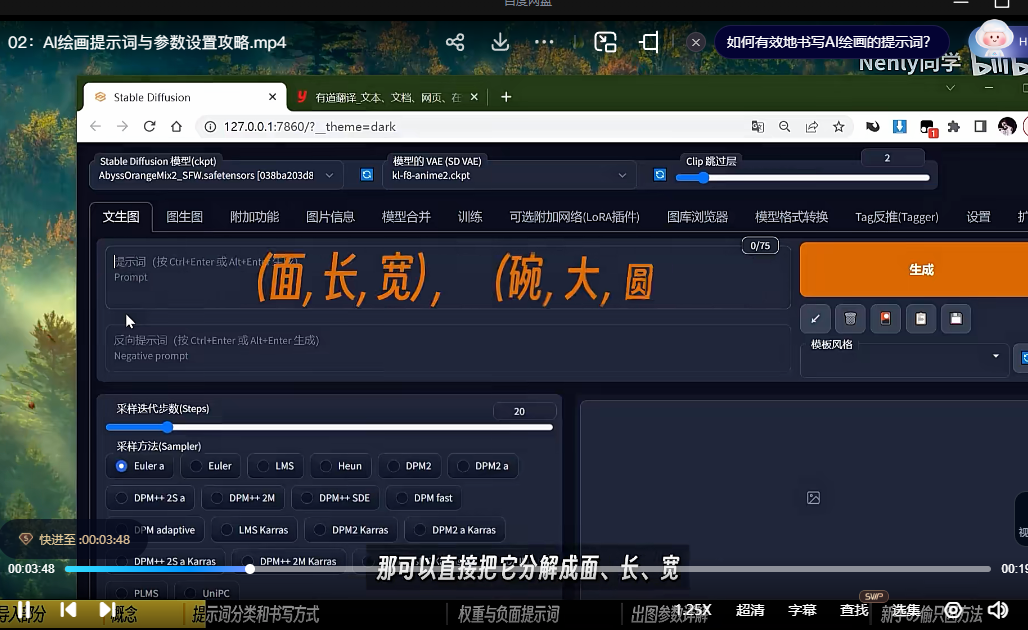This screenshot has width=1028, height=630.
Task: Switch to mini-window picture-in-picture mode
Action: coord(605,42)
